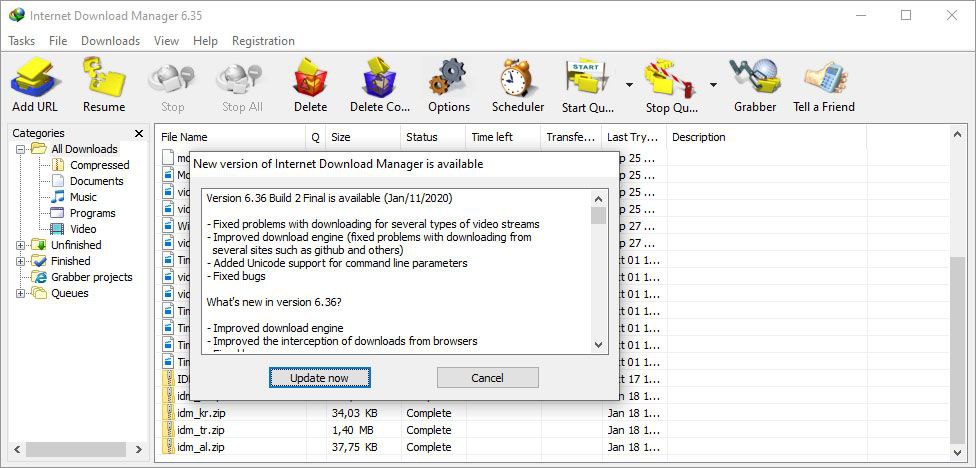Launch the Grabber tool

coord(754,78)
